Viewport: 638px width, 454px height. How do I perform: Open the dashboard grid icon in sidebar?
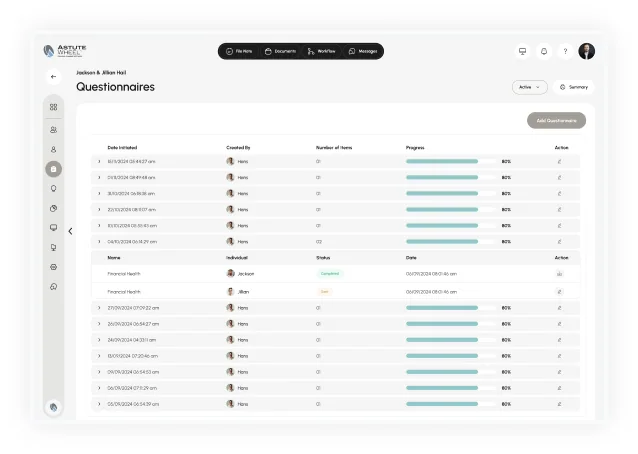click(x=53, y=107)
